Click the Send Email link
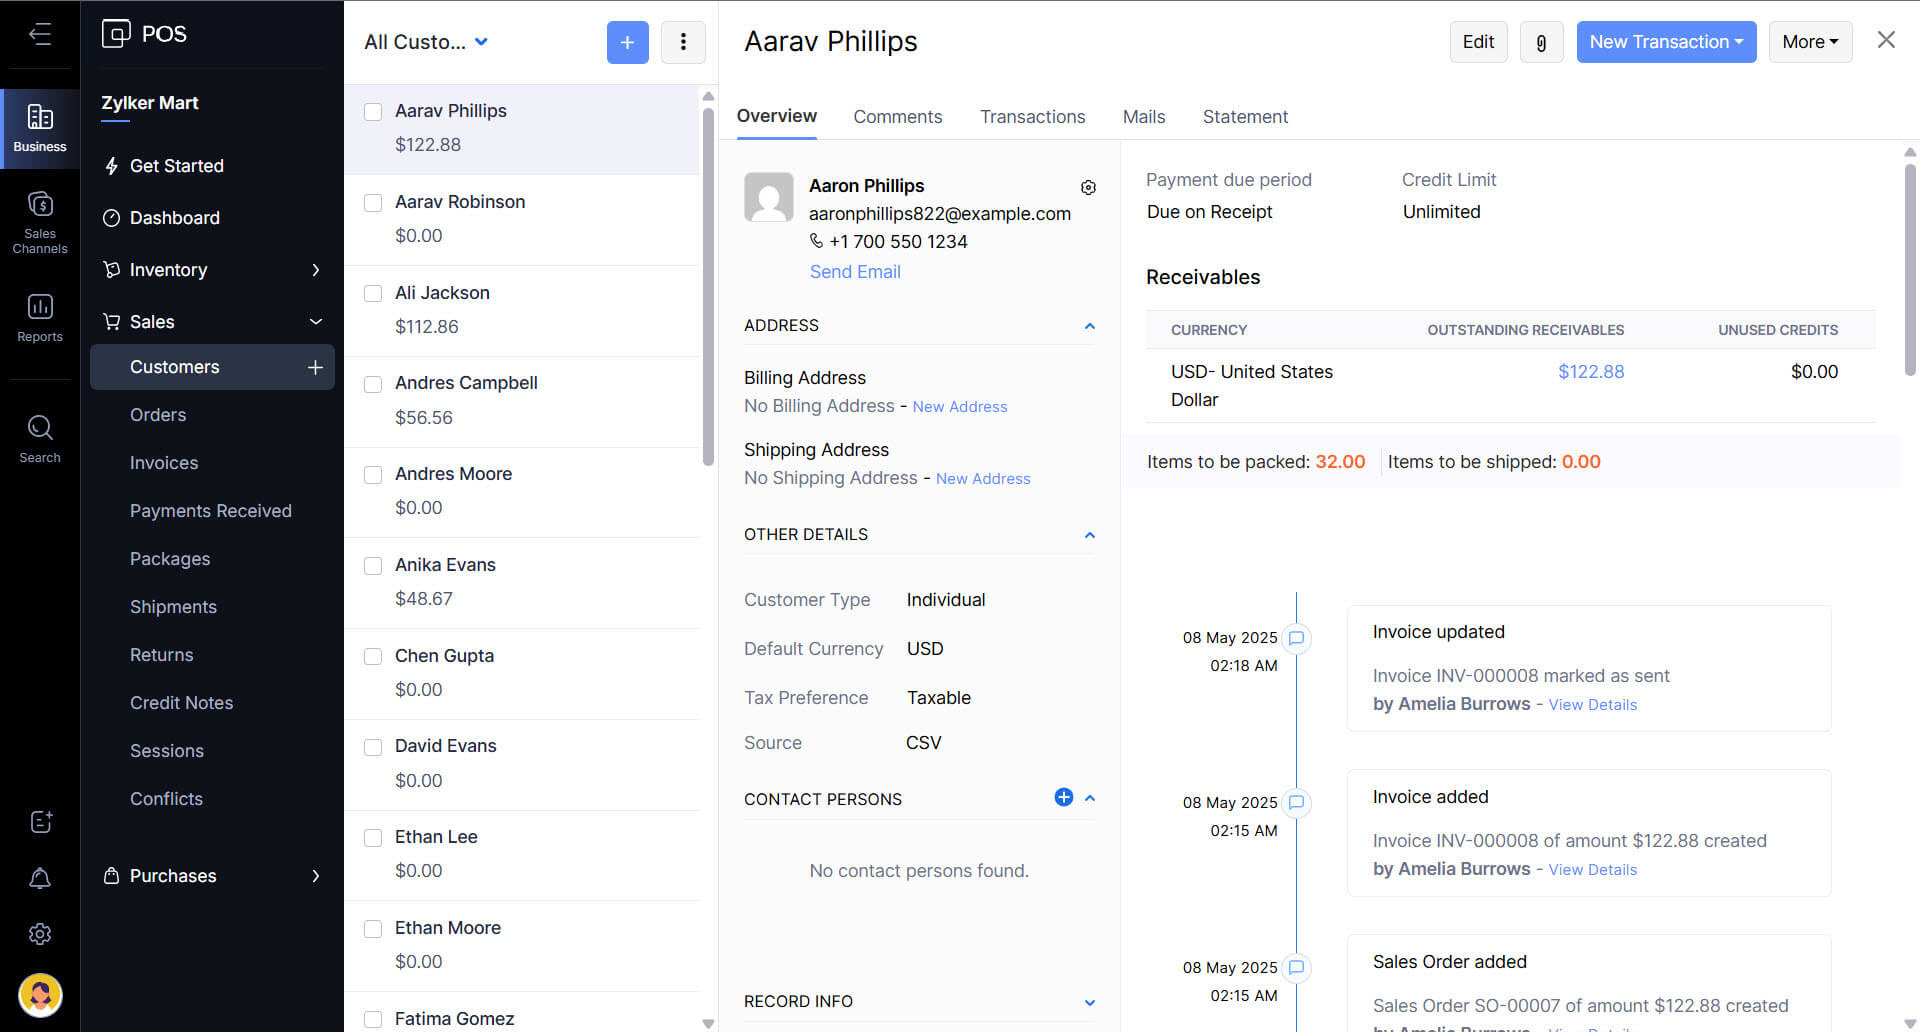The height and width of the screenshot is (1032, 1920). coord(854,272)
